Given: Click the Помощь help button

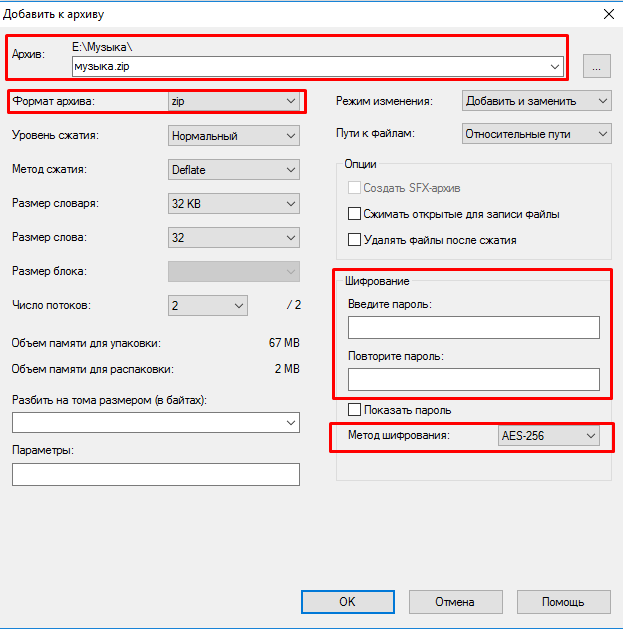Looking at the screenshot, I should [x=563, y=602].
